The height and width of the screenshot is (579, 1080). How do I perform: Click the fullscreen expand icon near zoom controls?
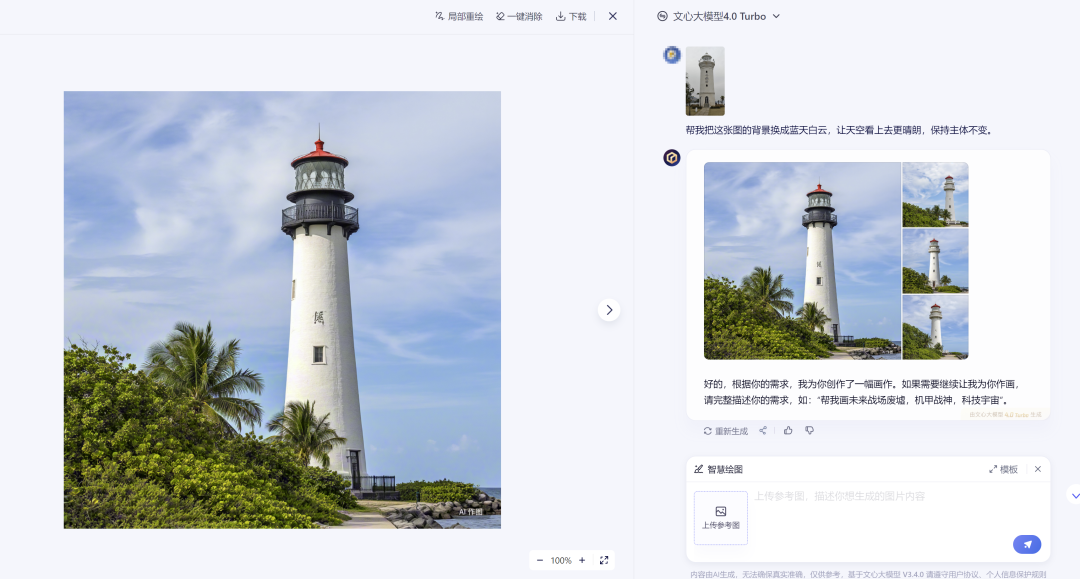pos(604,560)
